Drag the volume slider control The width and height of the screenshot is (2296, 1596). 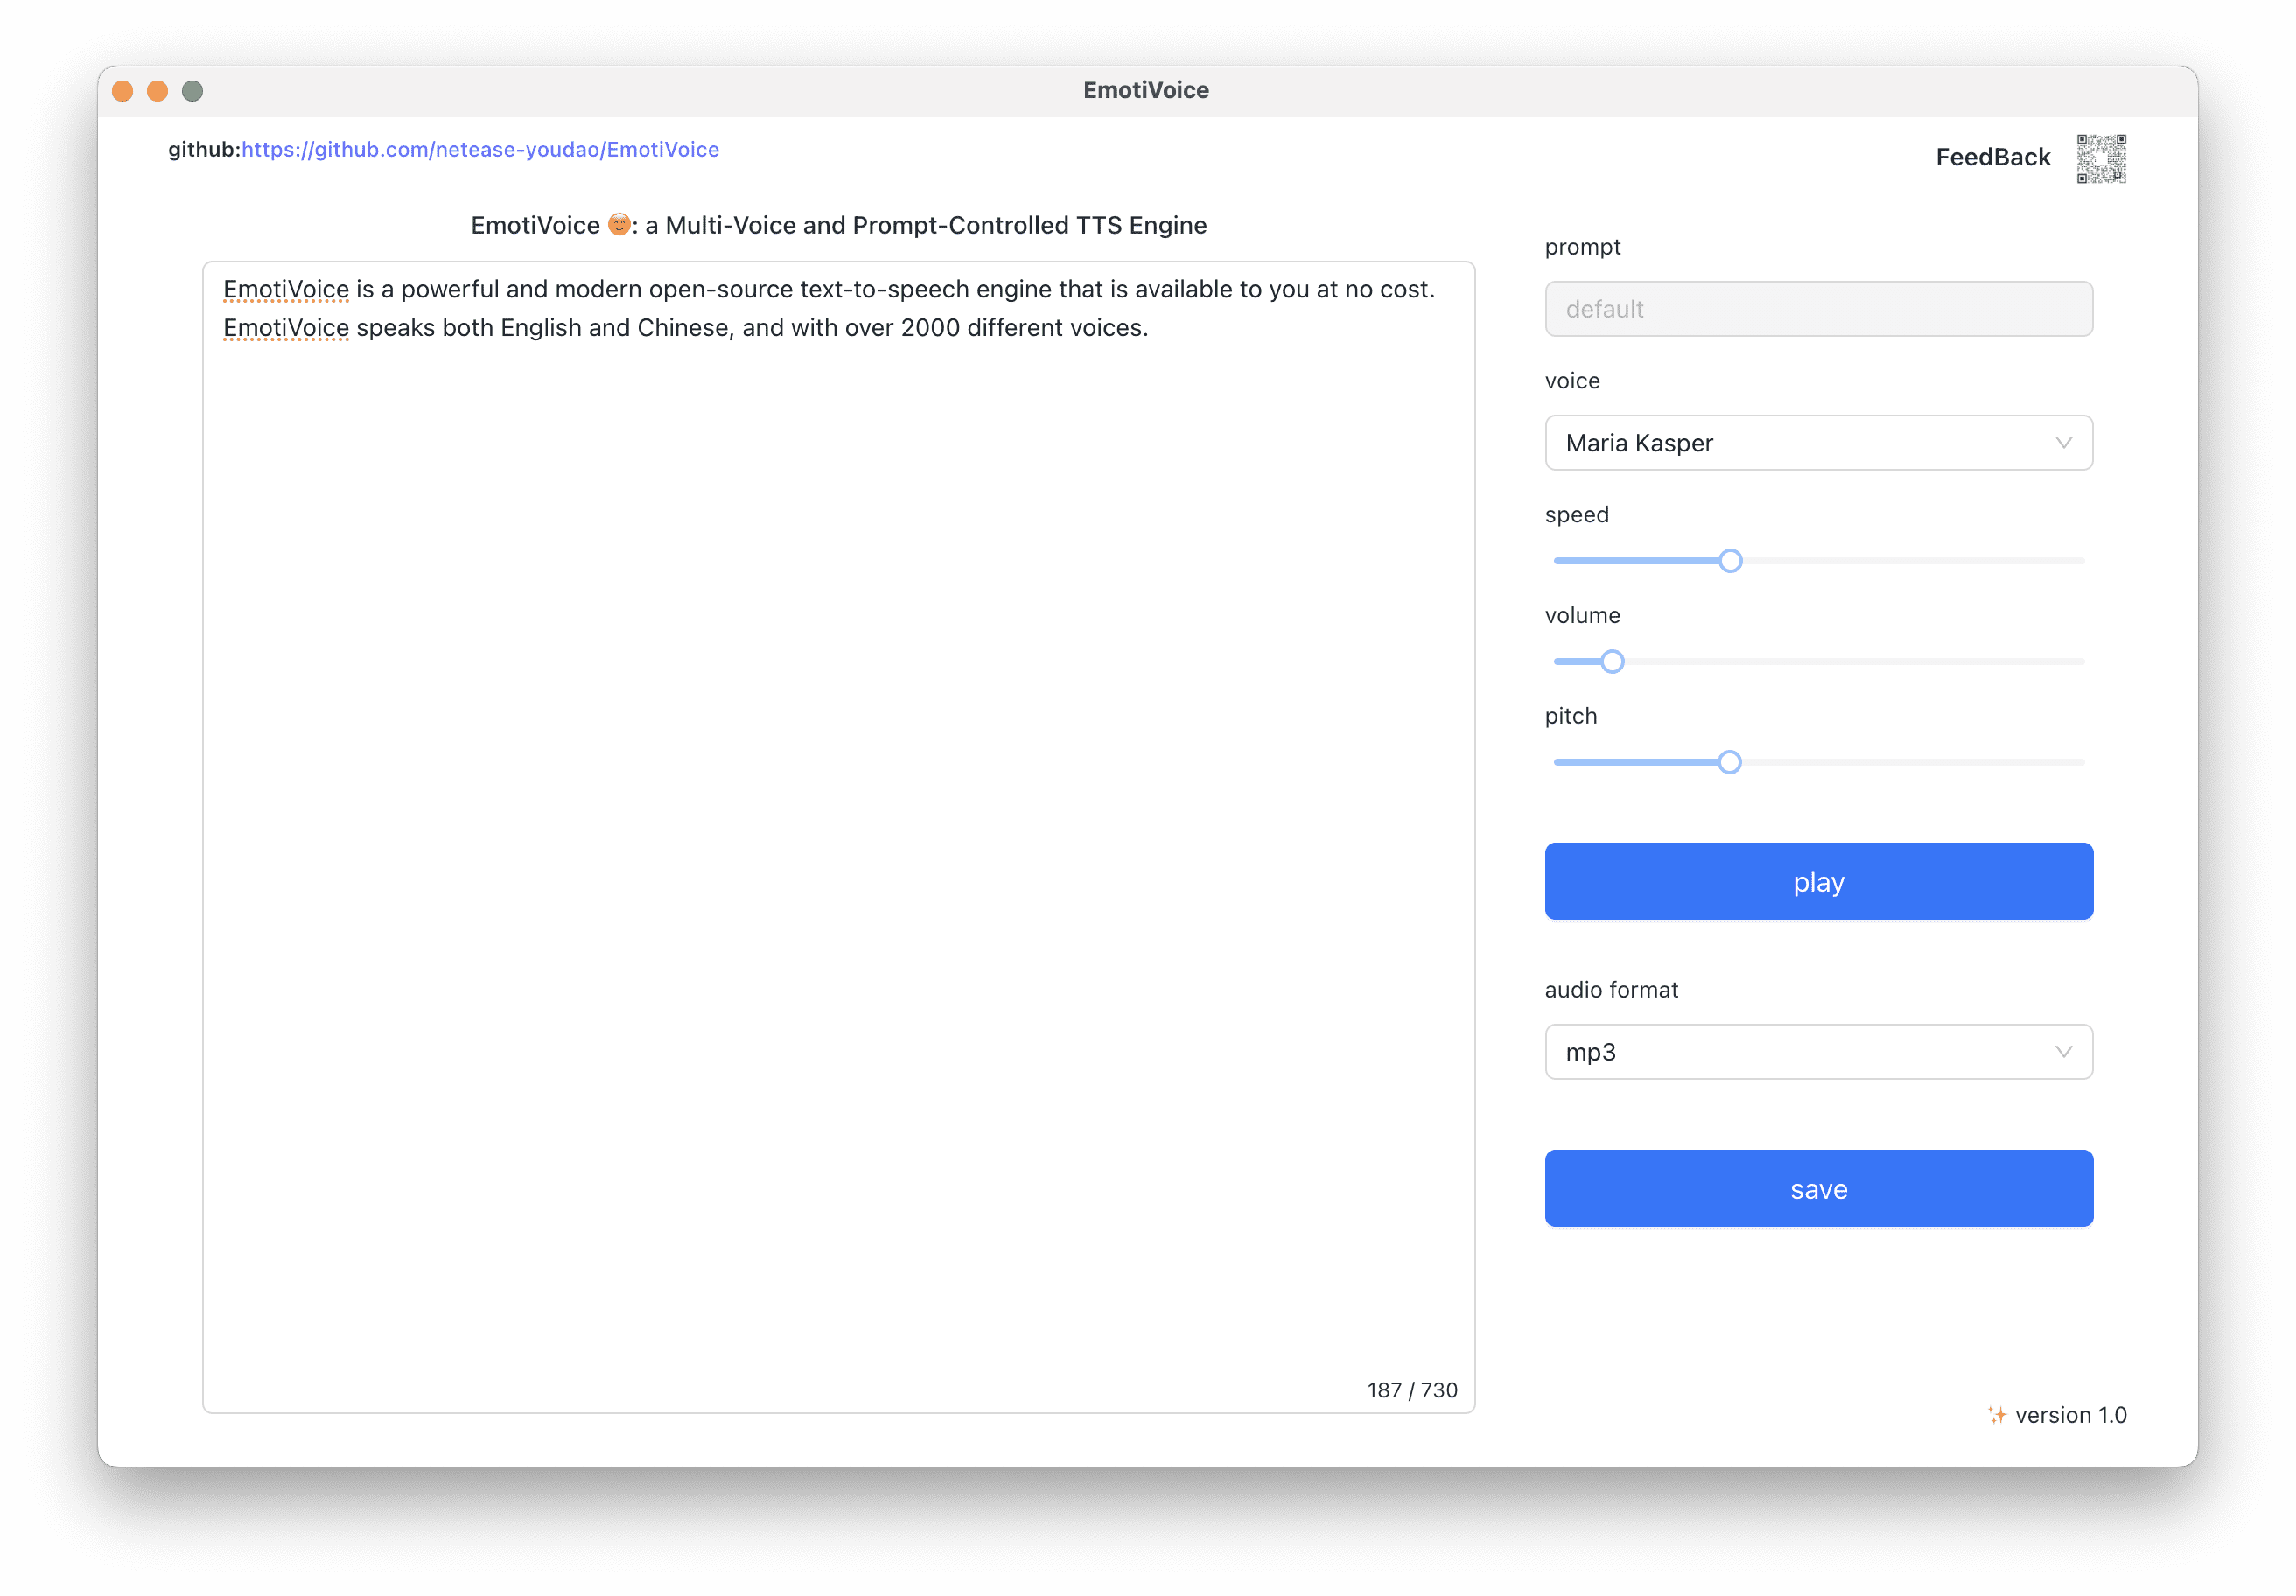point(1608,660)
